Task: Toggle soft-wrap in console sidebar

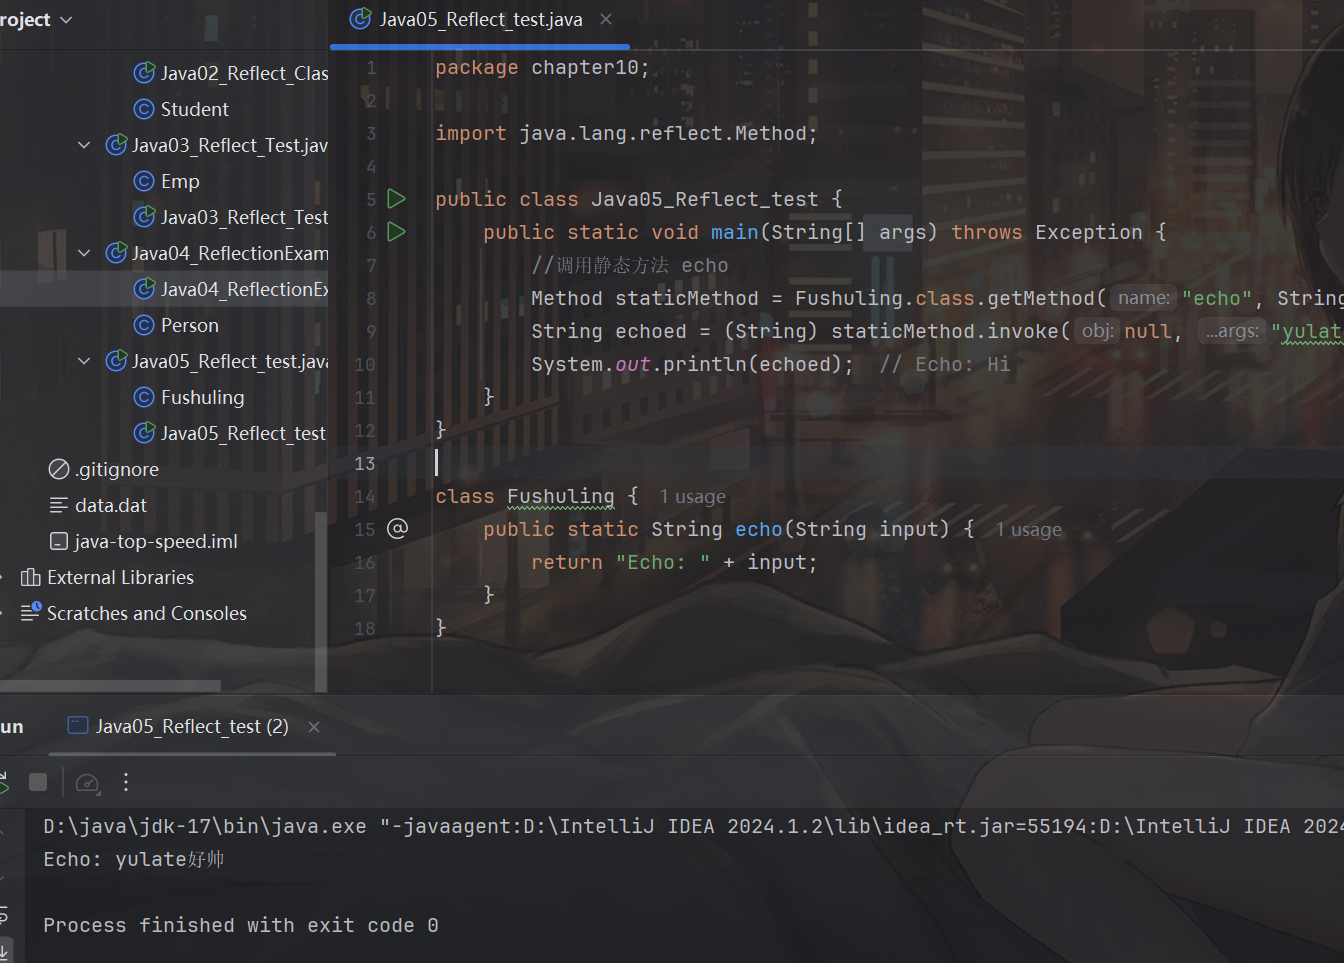Action: [x=4, y=914]
